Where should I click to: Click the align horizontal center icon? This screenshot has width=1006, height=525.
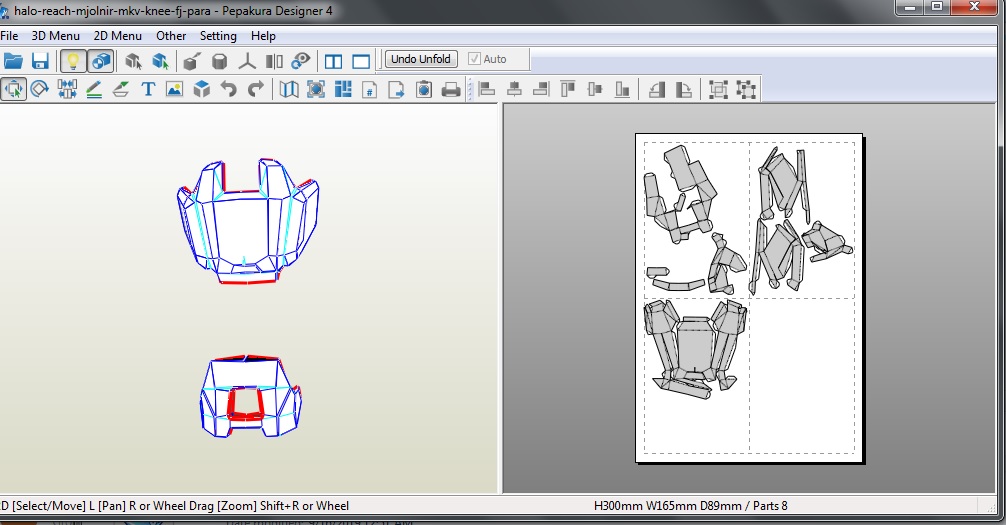pyautogui.click(x=514, y=89)
